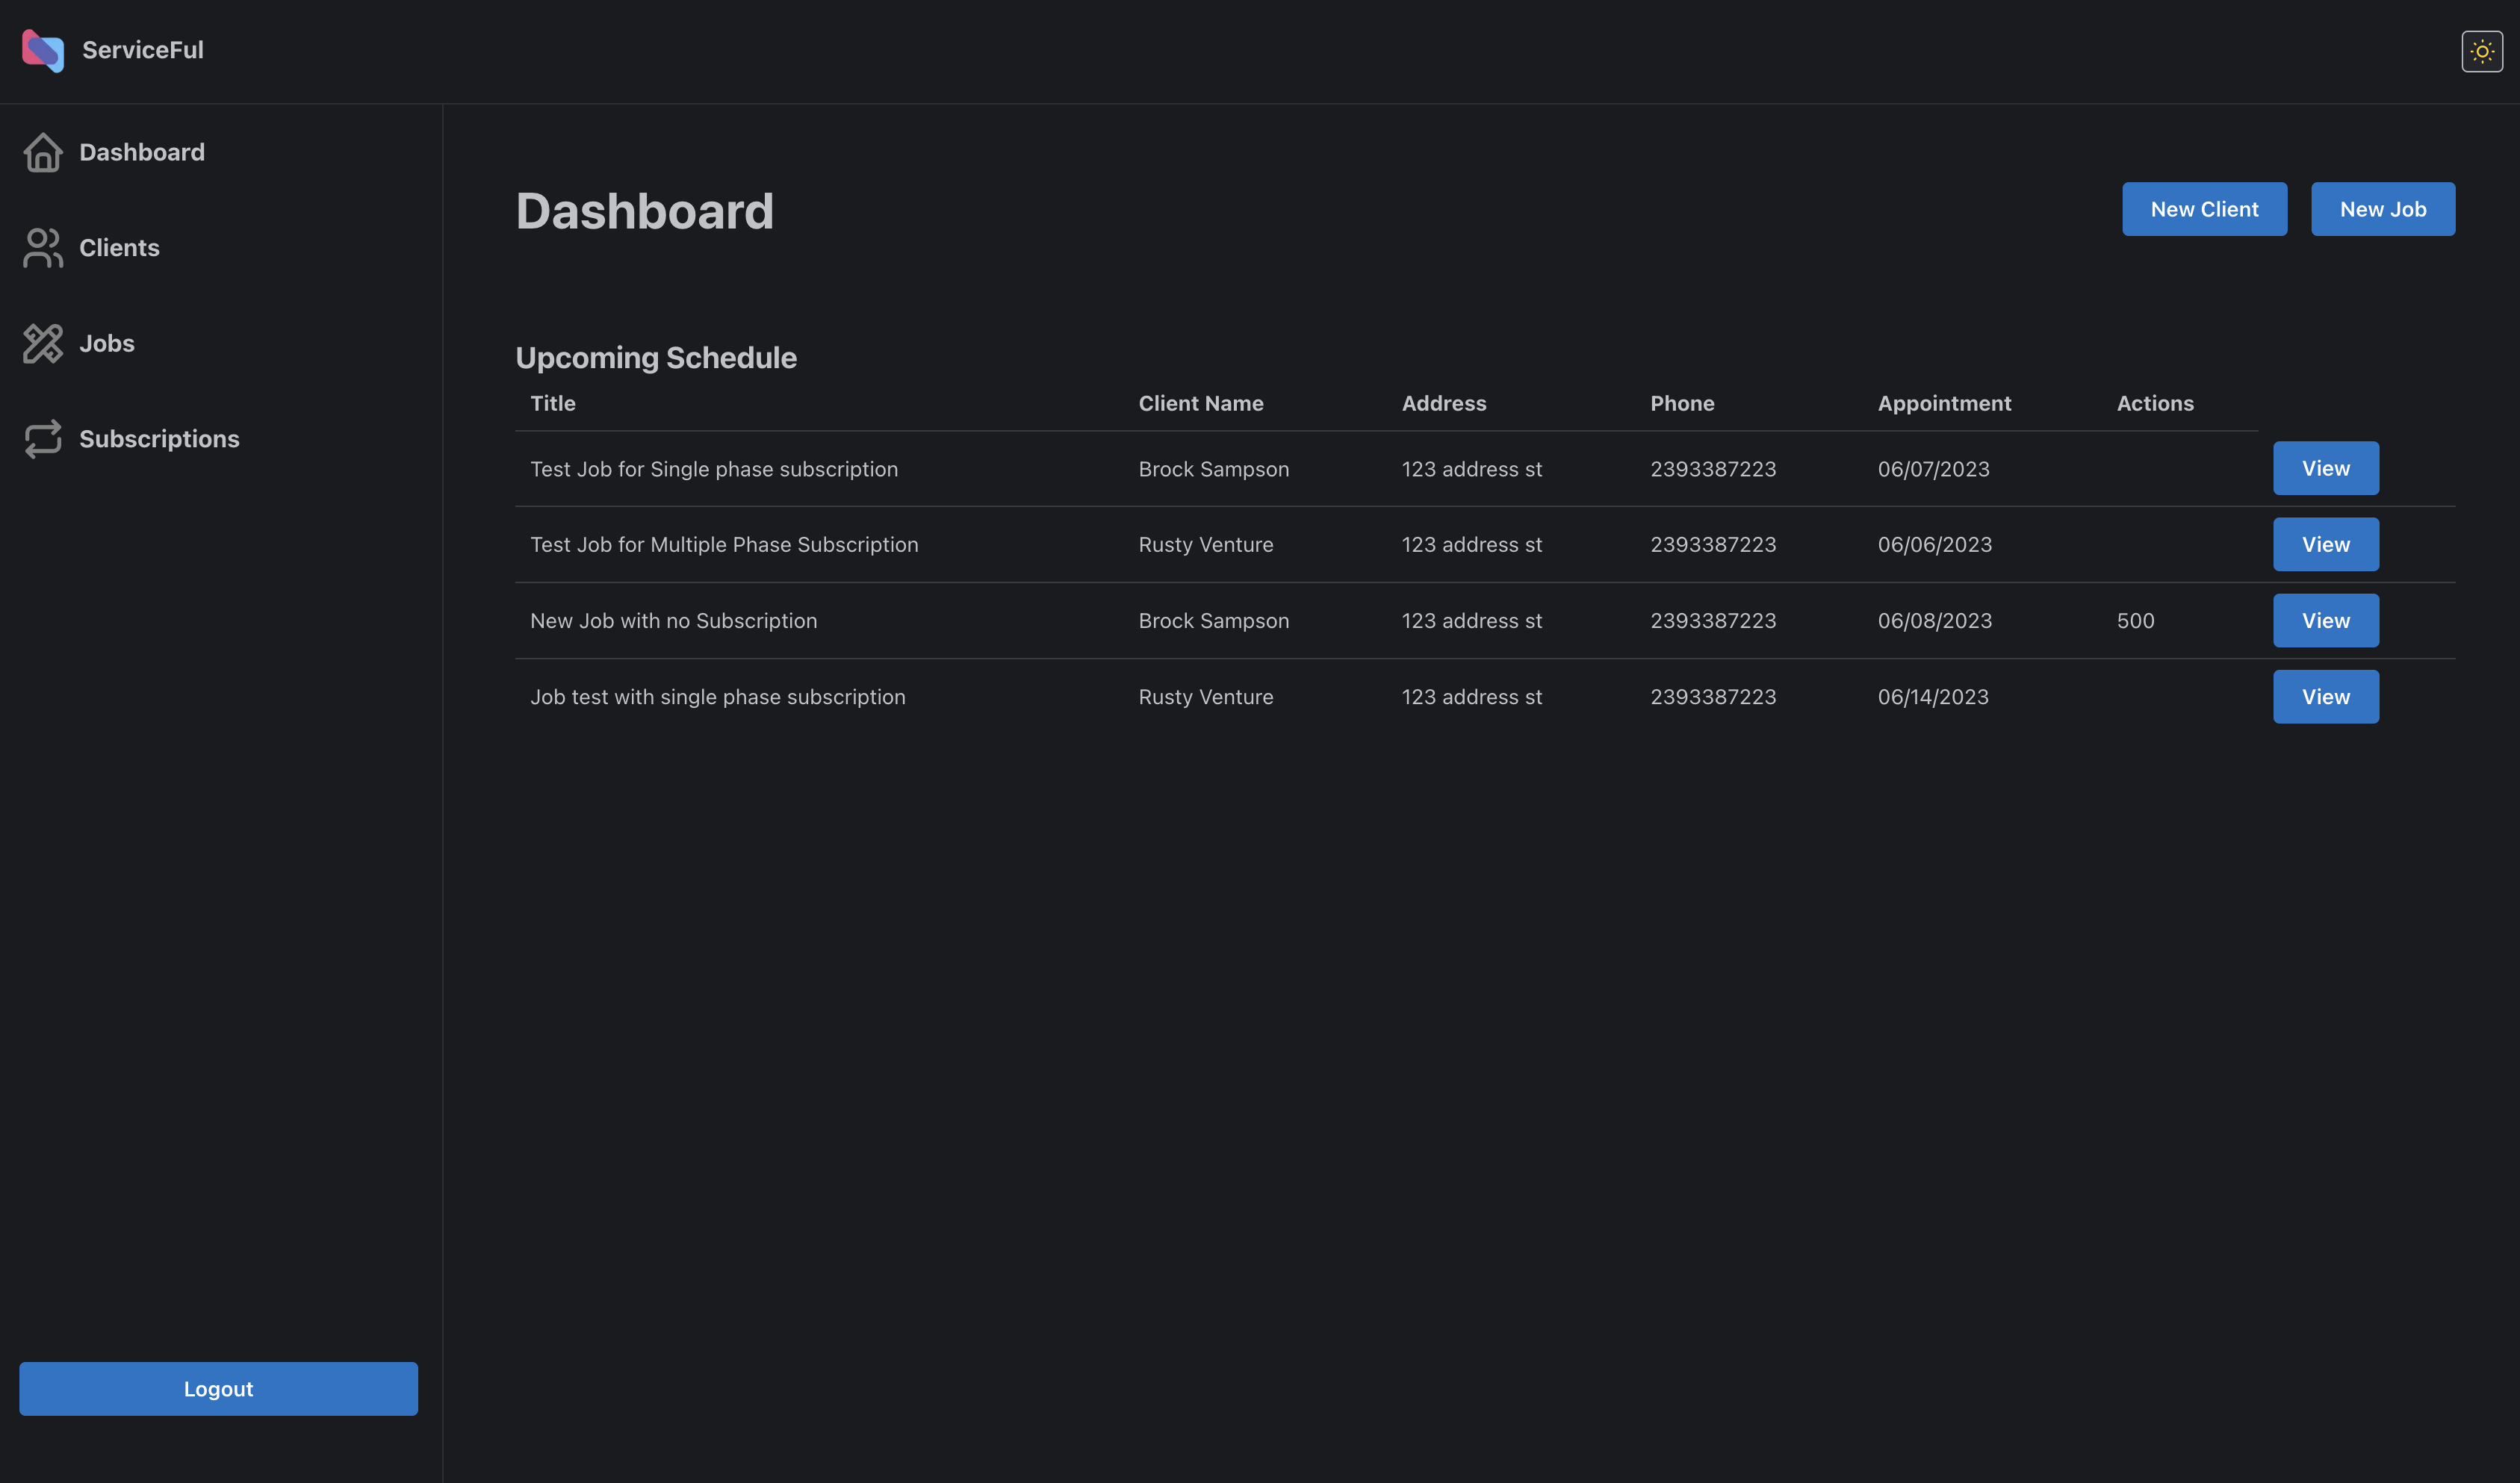Click the Dashboard house icon
This screenshot has width=2520, height=1483.
click(43, 152)
